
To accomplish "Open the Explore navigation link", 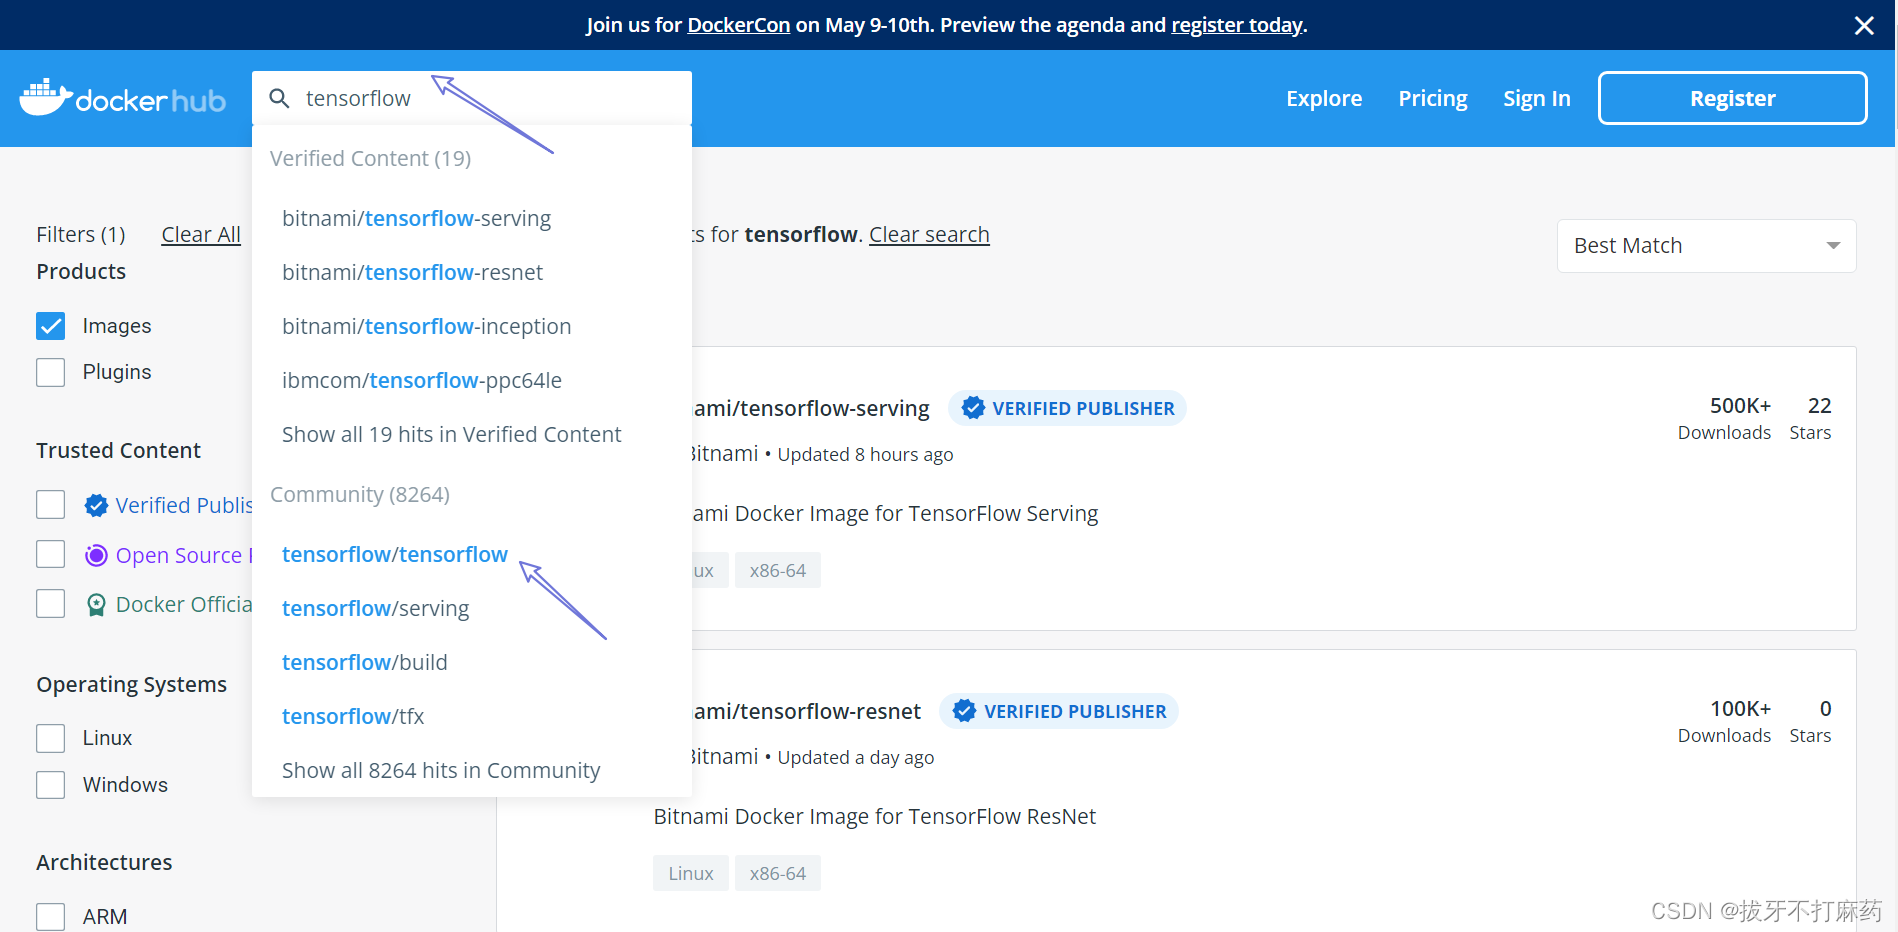I will click(1324, 98).
